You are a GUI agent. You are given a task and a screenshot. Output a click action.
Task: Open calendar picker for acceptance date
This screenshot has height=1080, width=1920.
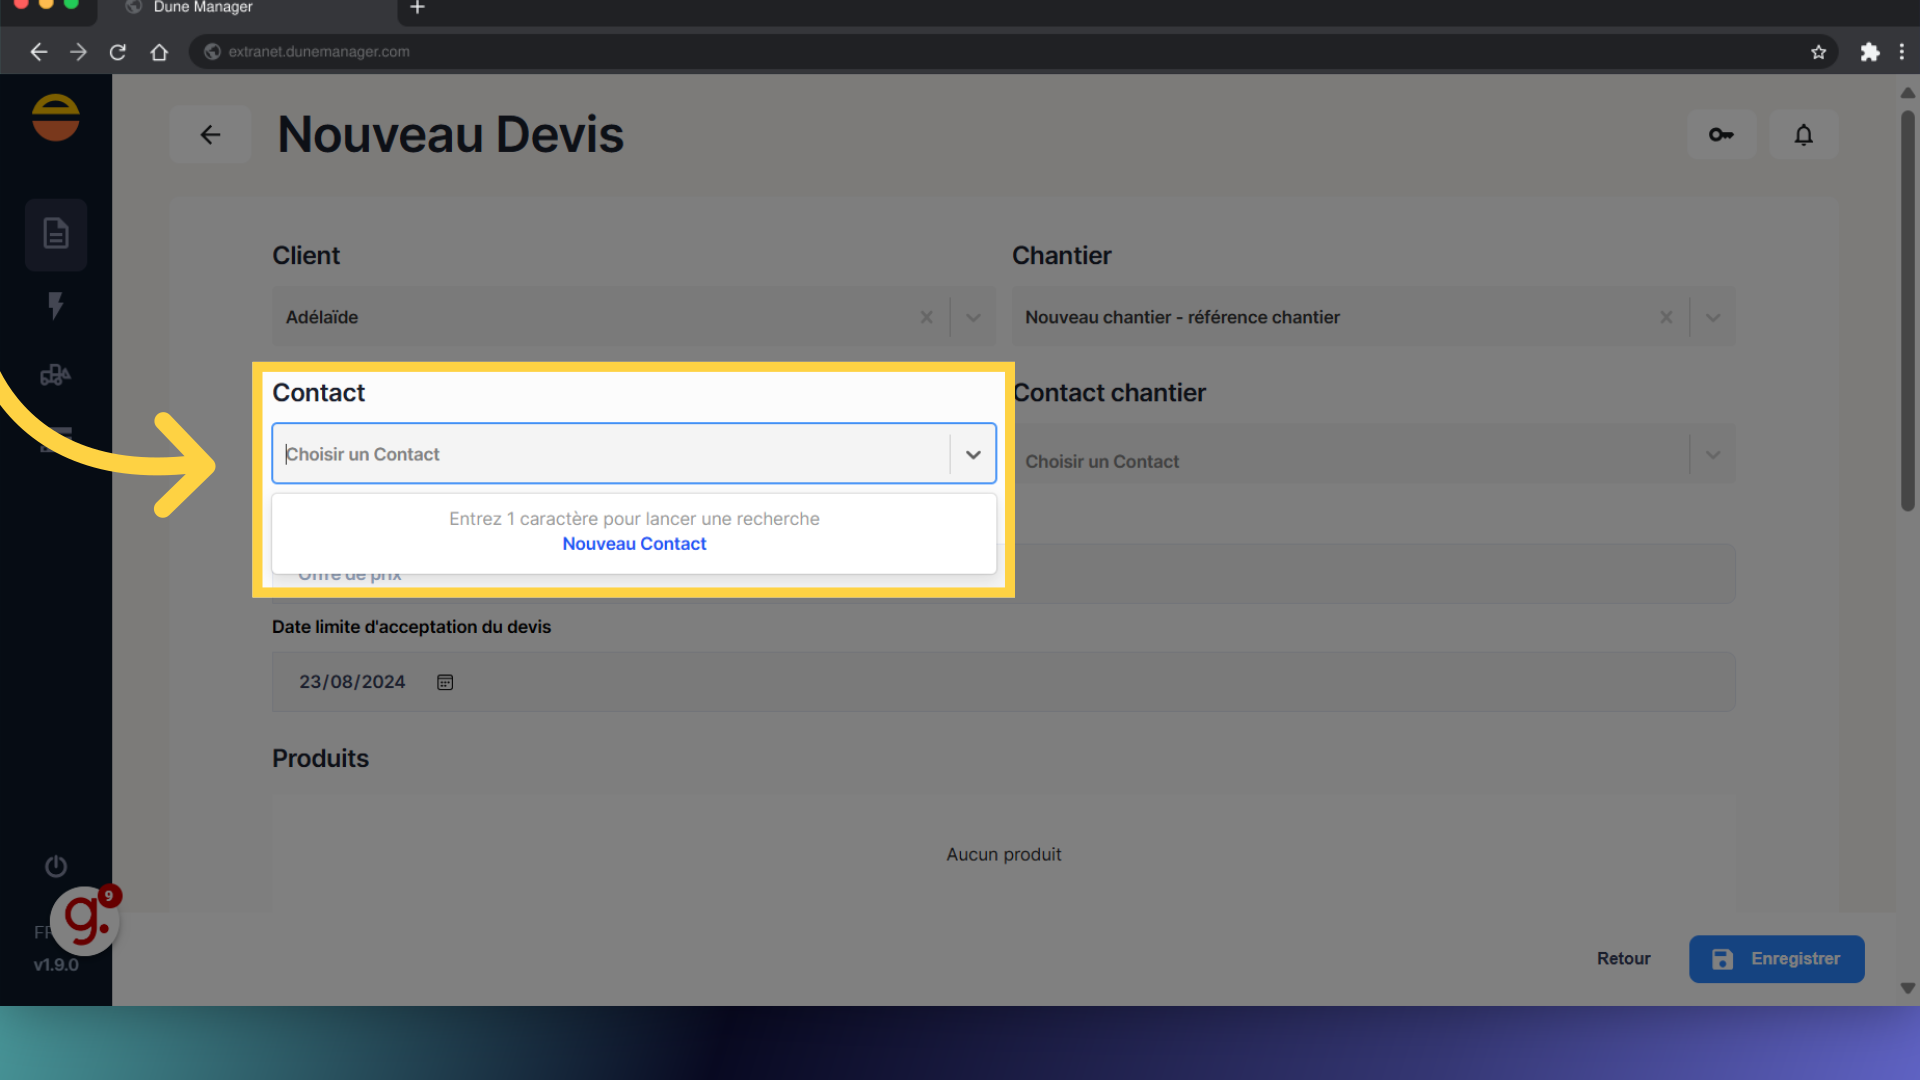point(445,682)
